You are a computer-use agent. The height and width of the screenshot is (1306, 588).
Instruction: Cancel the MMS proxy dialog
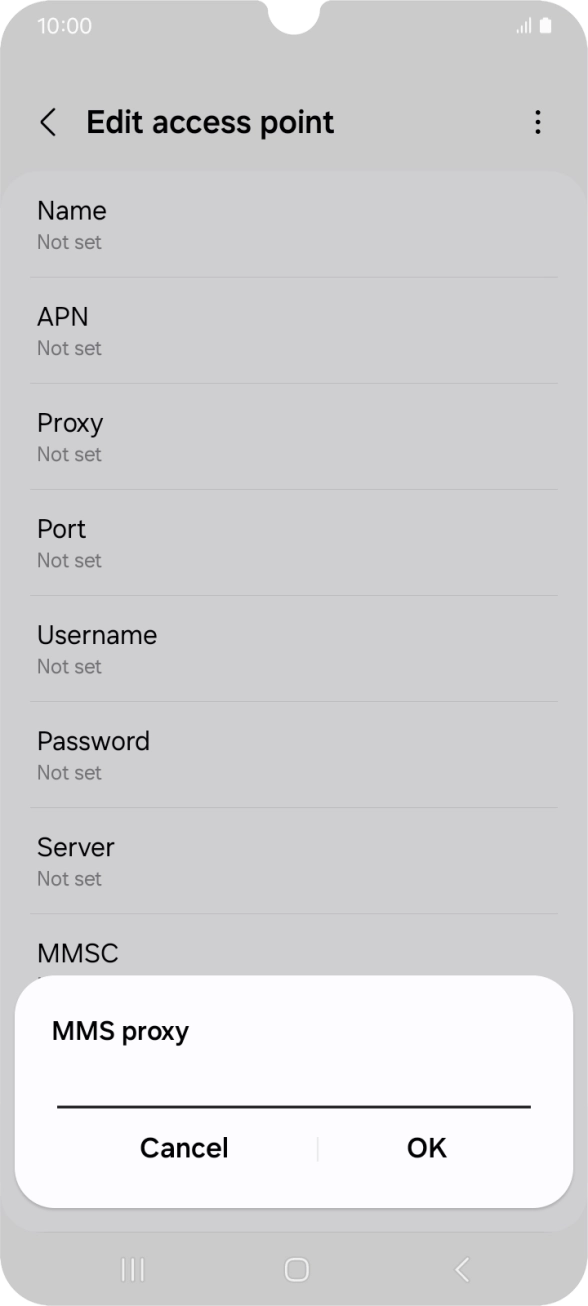click(184, 1147)
